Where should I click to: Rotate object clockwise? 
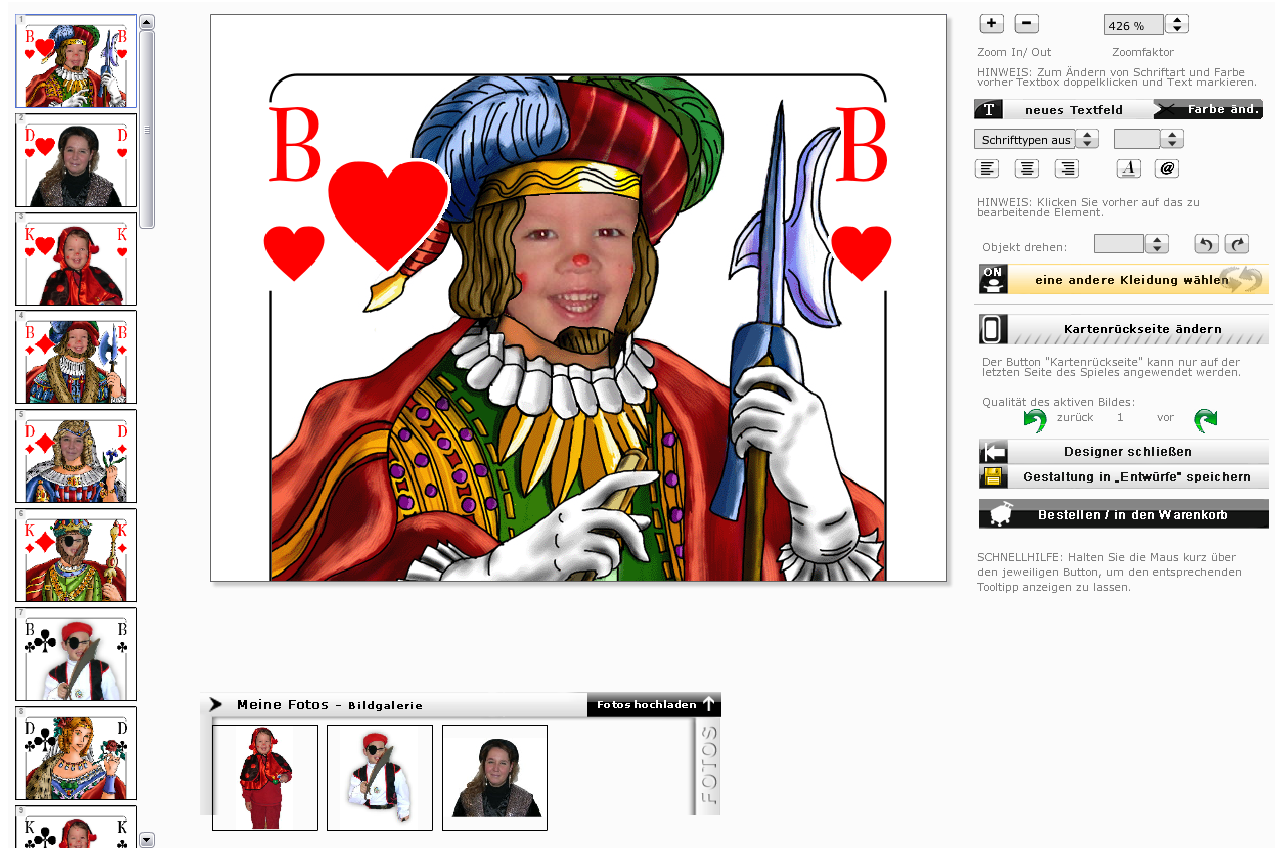click(1237, 244)
